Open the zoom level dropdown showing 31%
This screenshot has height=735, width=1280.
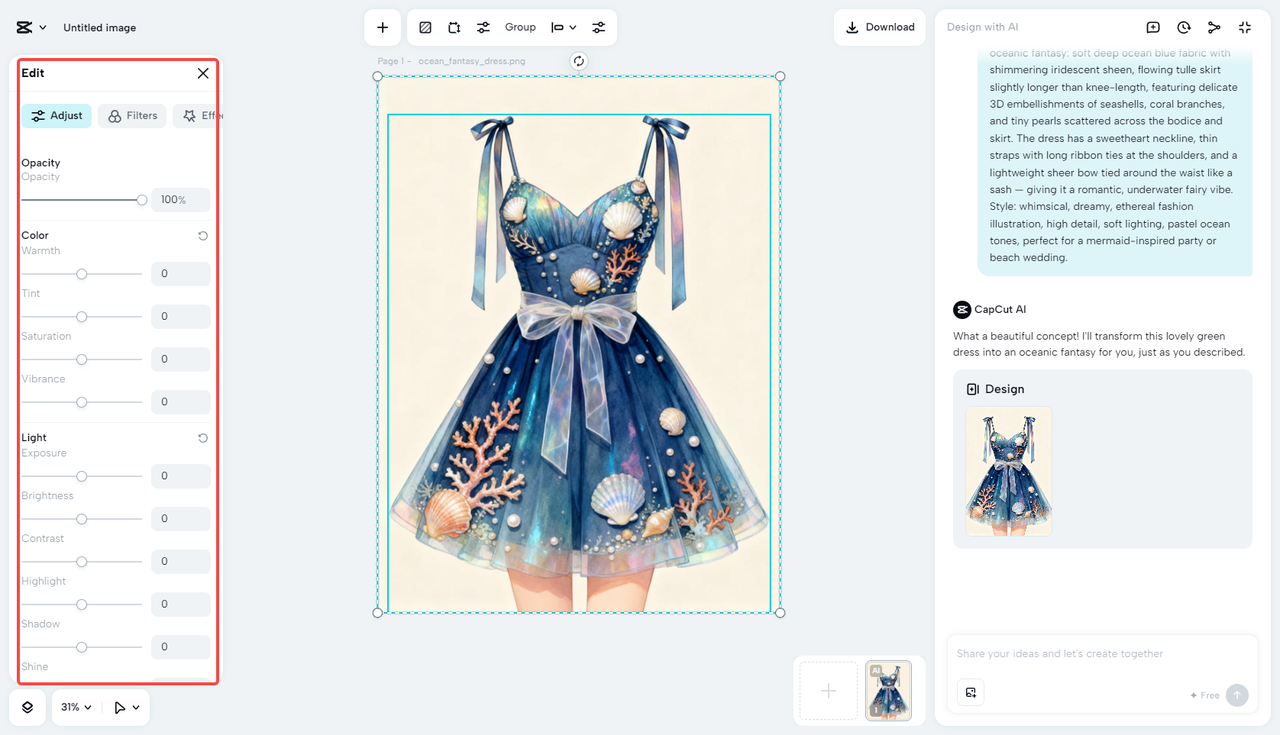coord(75,707)
